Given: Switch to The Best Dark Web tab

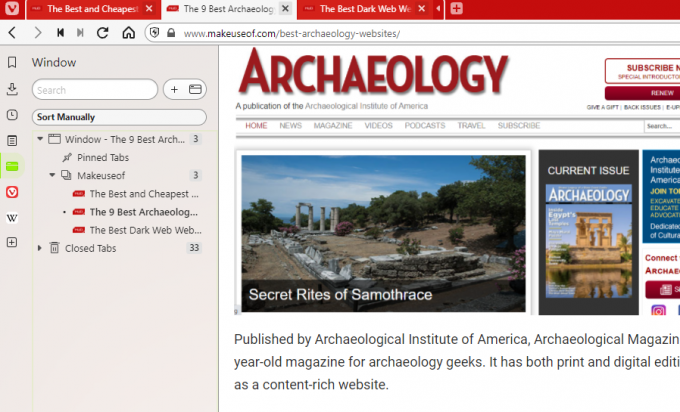Looking at the screenshot, I should [x=364, y=10].
